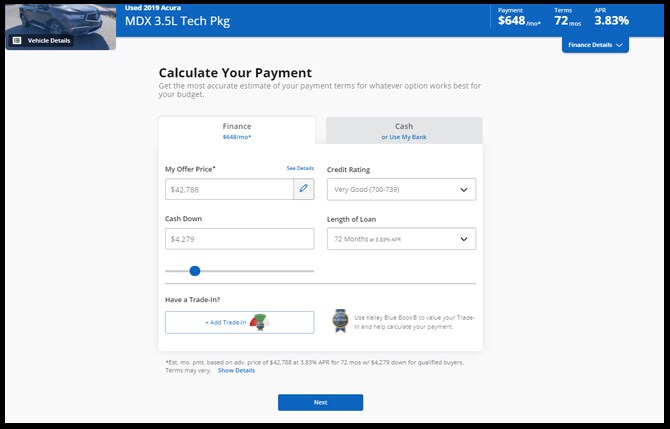Click the 3.83% APR value in header

click(x=611, y=20)
